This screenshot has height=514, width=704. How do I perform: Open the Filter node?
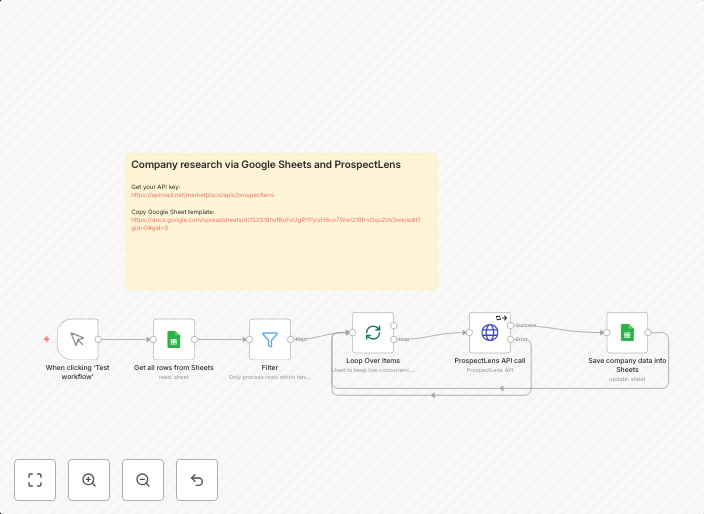[x=270, y=339]
